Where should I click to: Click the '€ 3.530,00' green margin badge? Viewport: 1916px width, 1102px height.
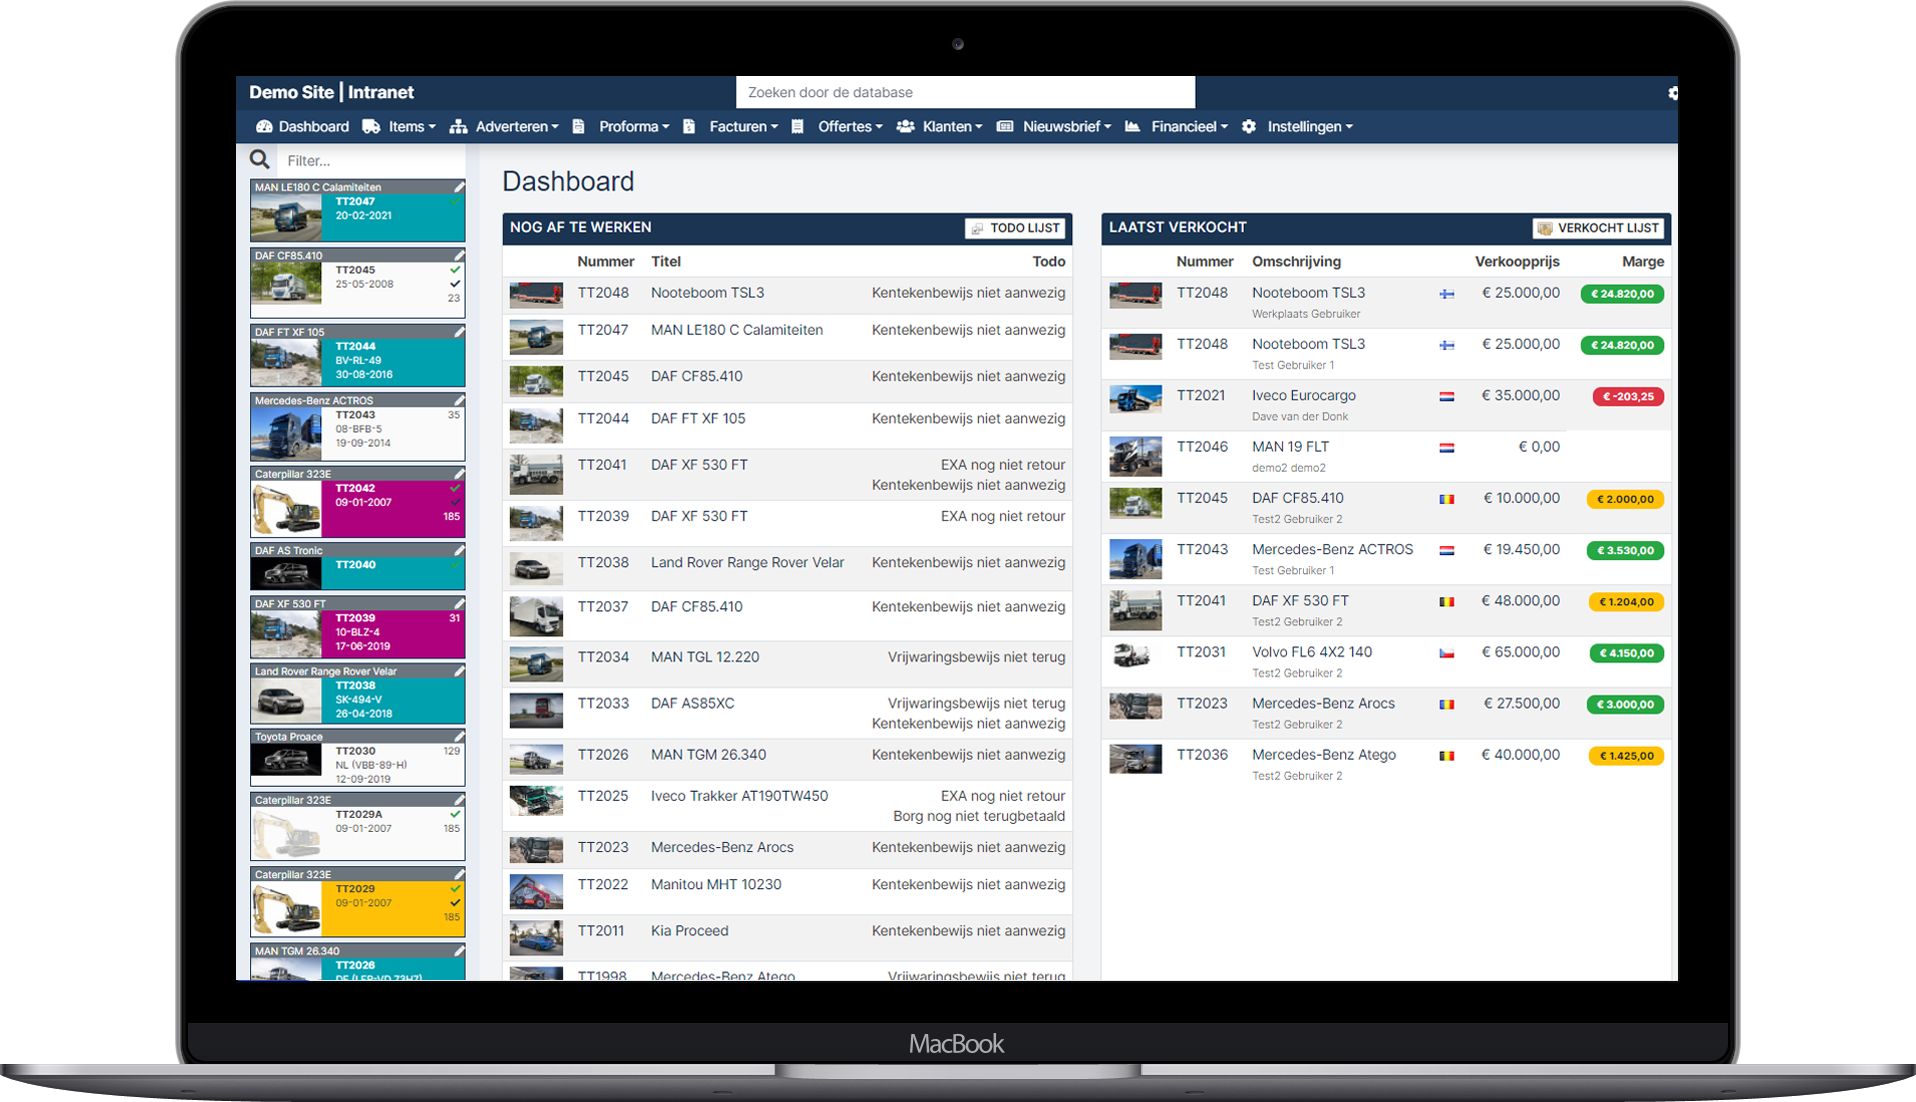[x=1625, y=551]
